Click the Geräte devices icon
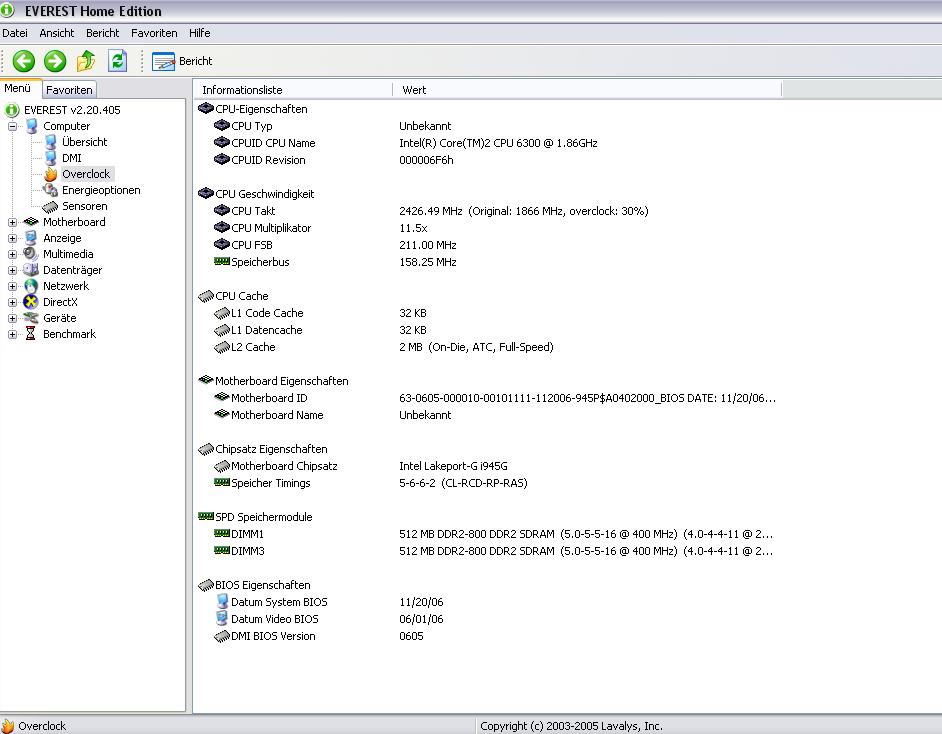Viewport: 942px width, 734px height. pyautogui.click(x=31, y=318)
